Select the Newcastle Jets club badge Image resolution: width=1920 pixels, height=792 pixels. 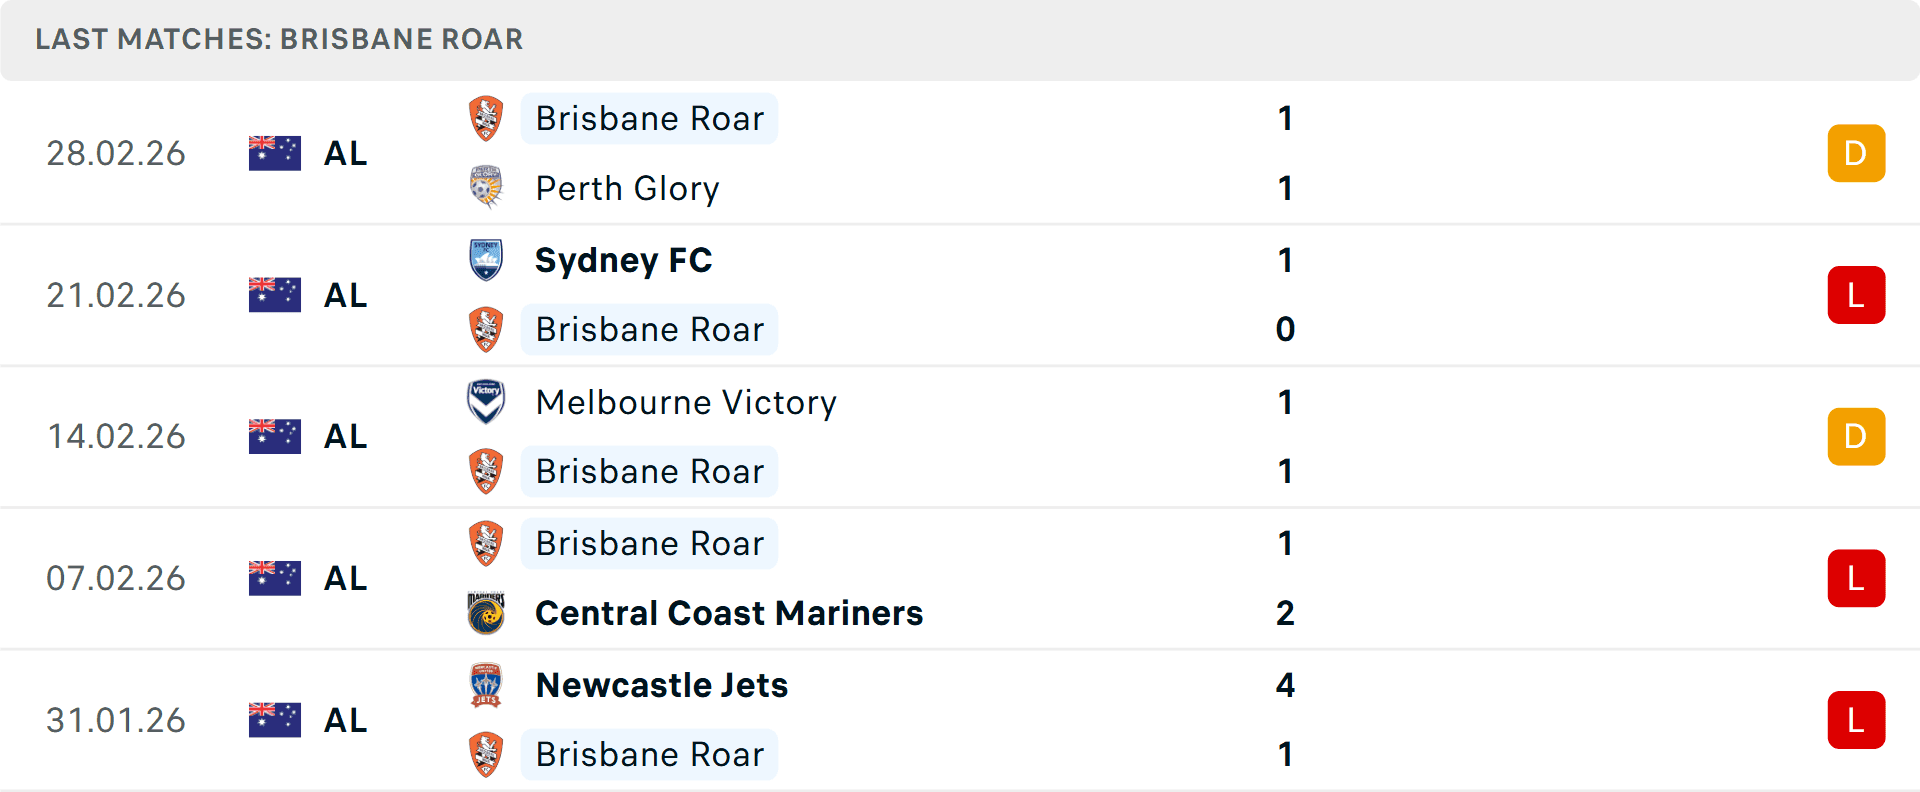487,686
